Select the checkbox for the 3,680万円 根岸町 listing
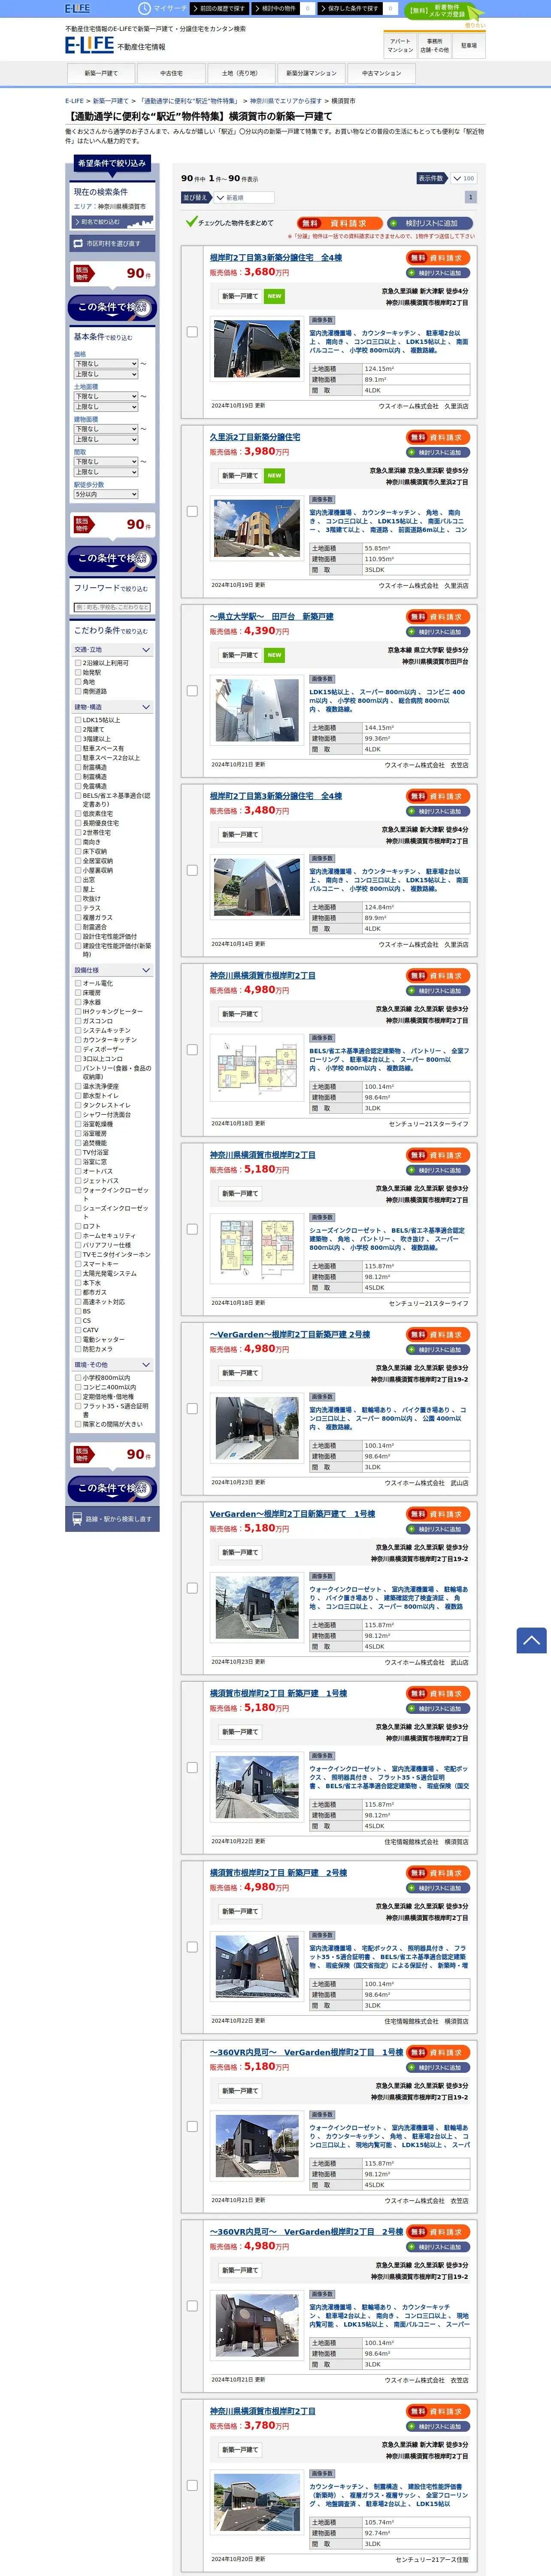The height and width of the screenshot is (2576, 551). 192,332
